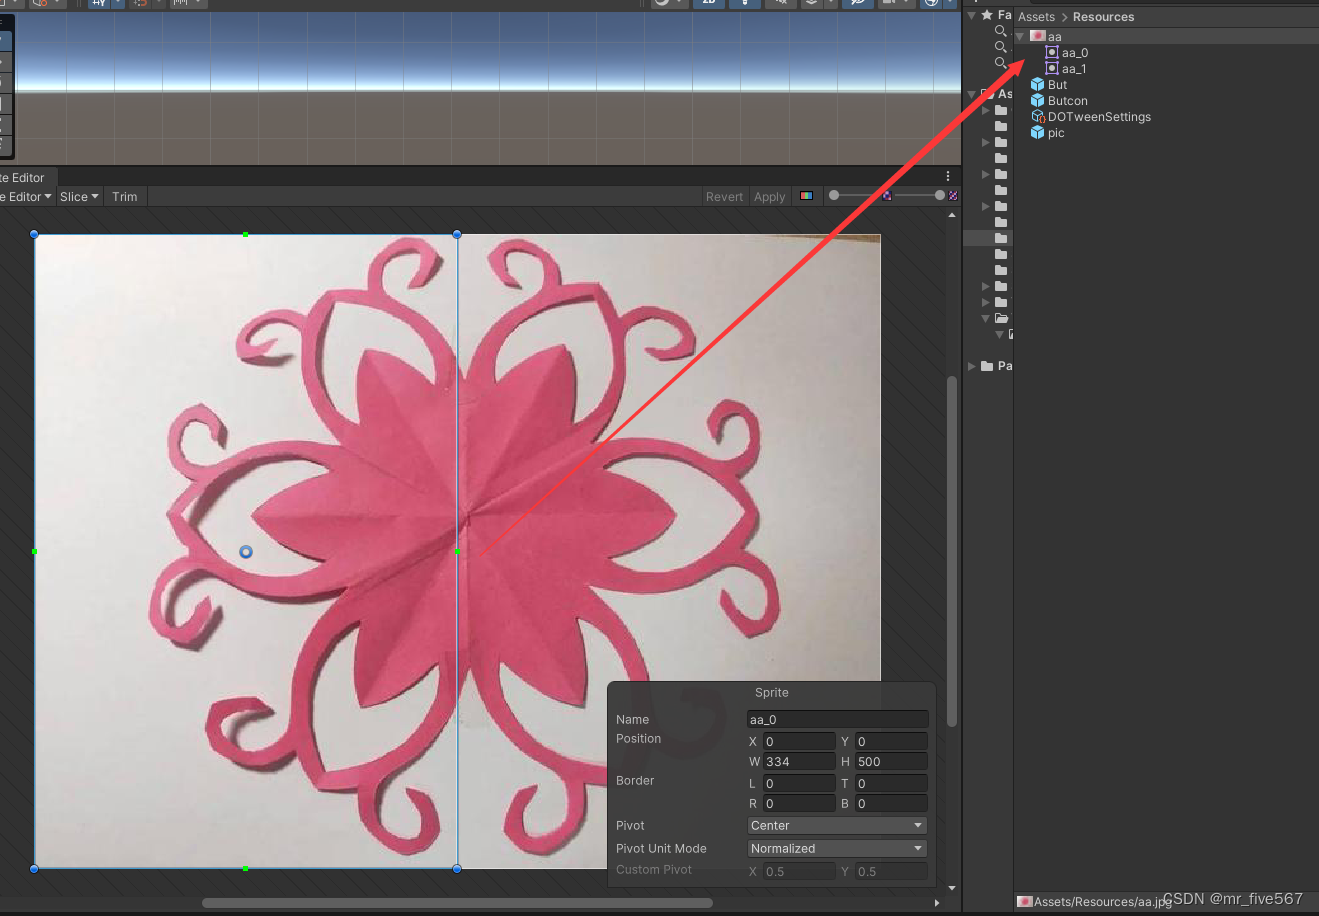
Task: Click the aa_1 sprite icon
Action: [1053, 68]
